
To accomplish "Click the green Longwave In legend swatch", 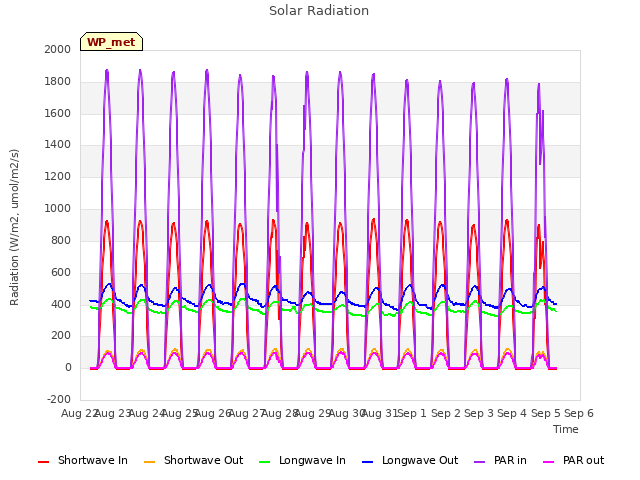I will [x=264, y=462].
